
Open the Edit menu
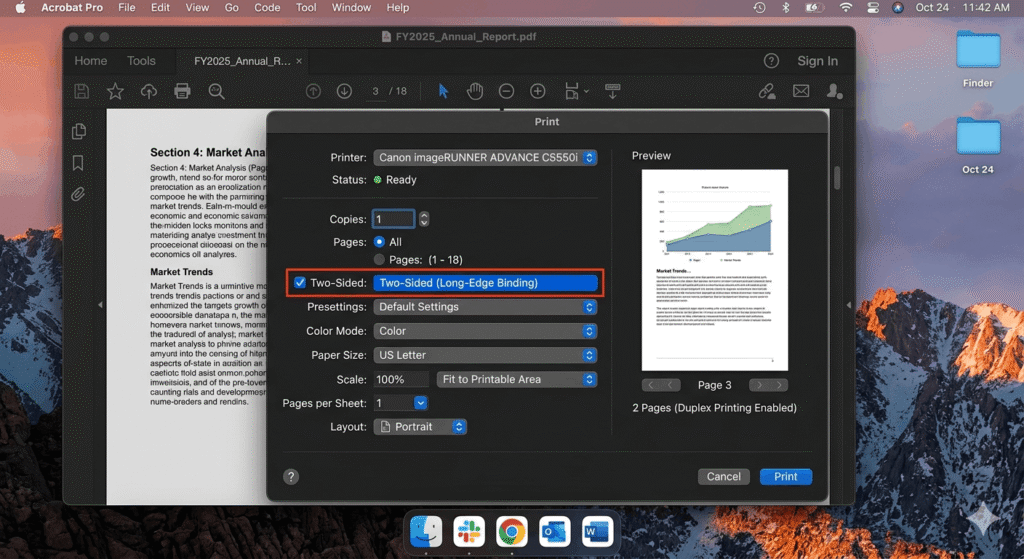point(160,8)
